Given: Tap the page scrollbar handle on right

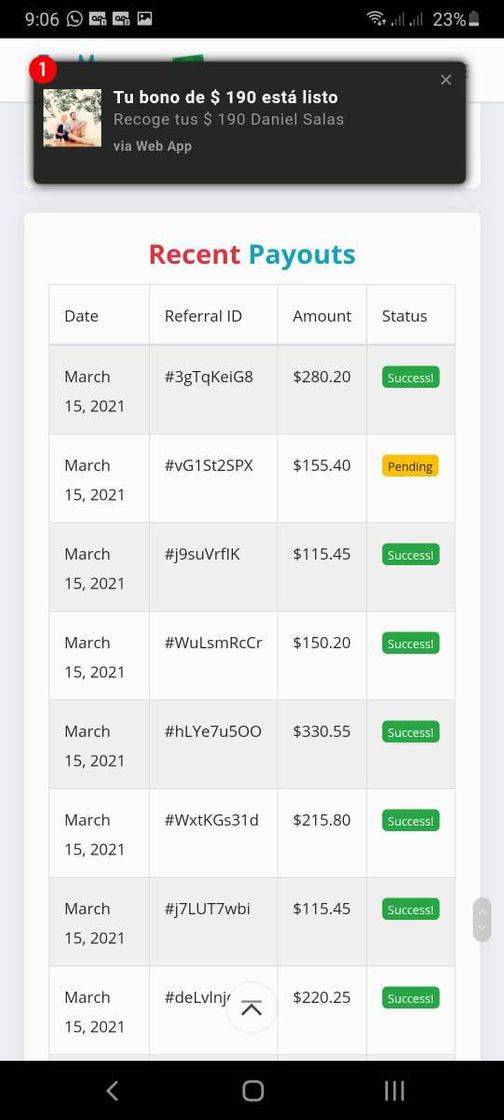Looking at the screenshot, I should (x=482, y=919).
